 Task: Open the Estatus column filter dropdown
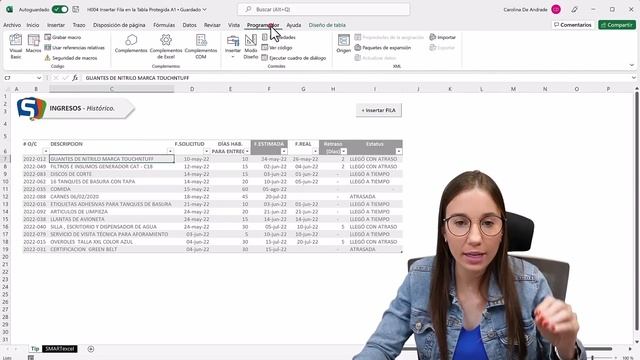pos(398,151)
